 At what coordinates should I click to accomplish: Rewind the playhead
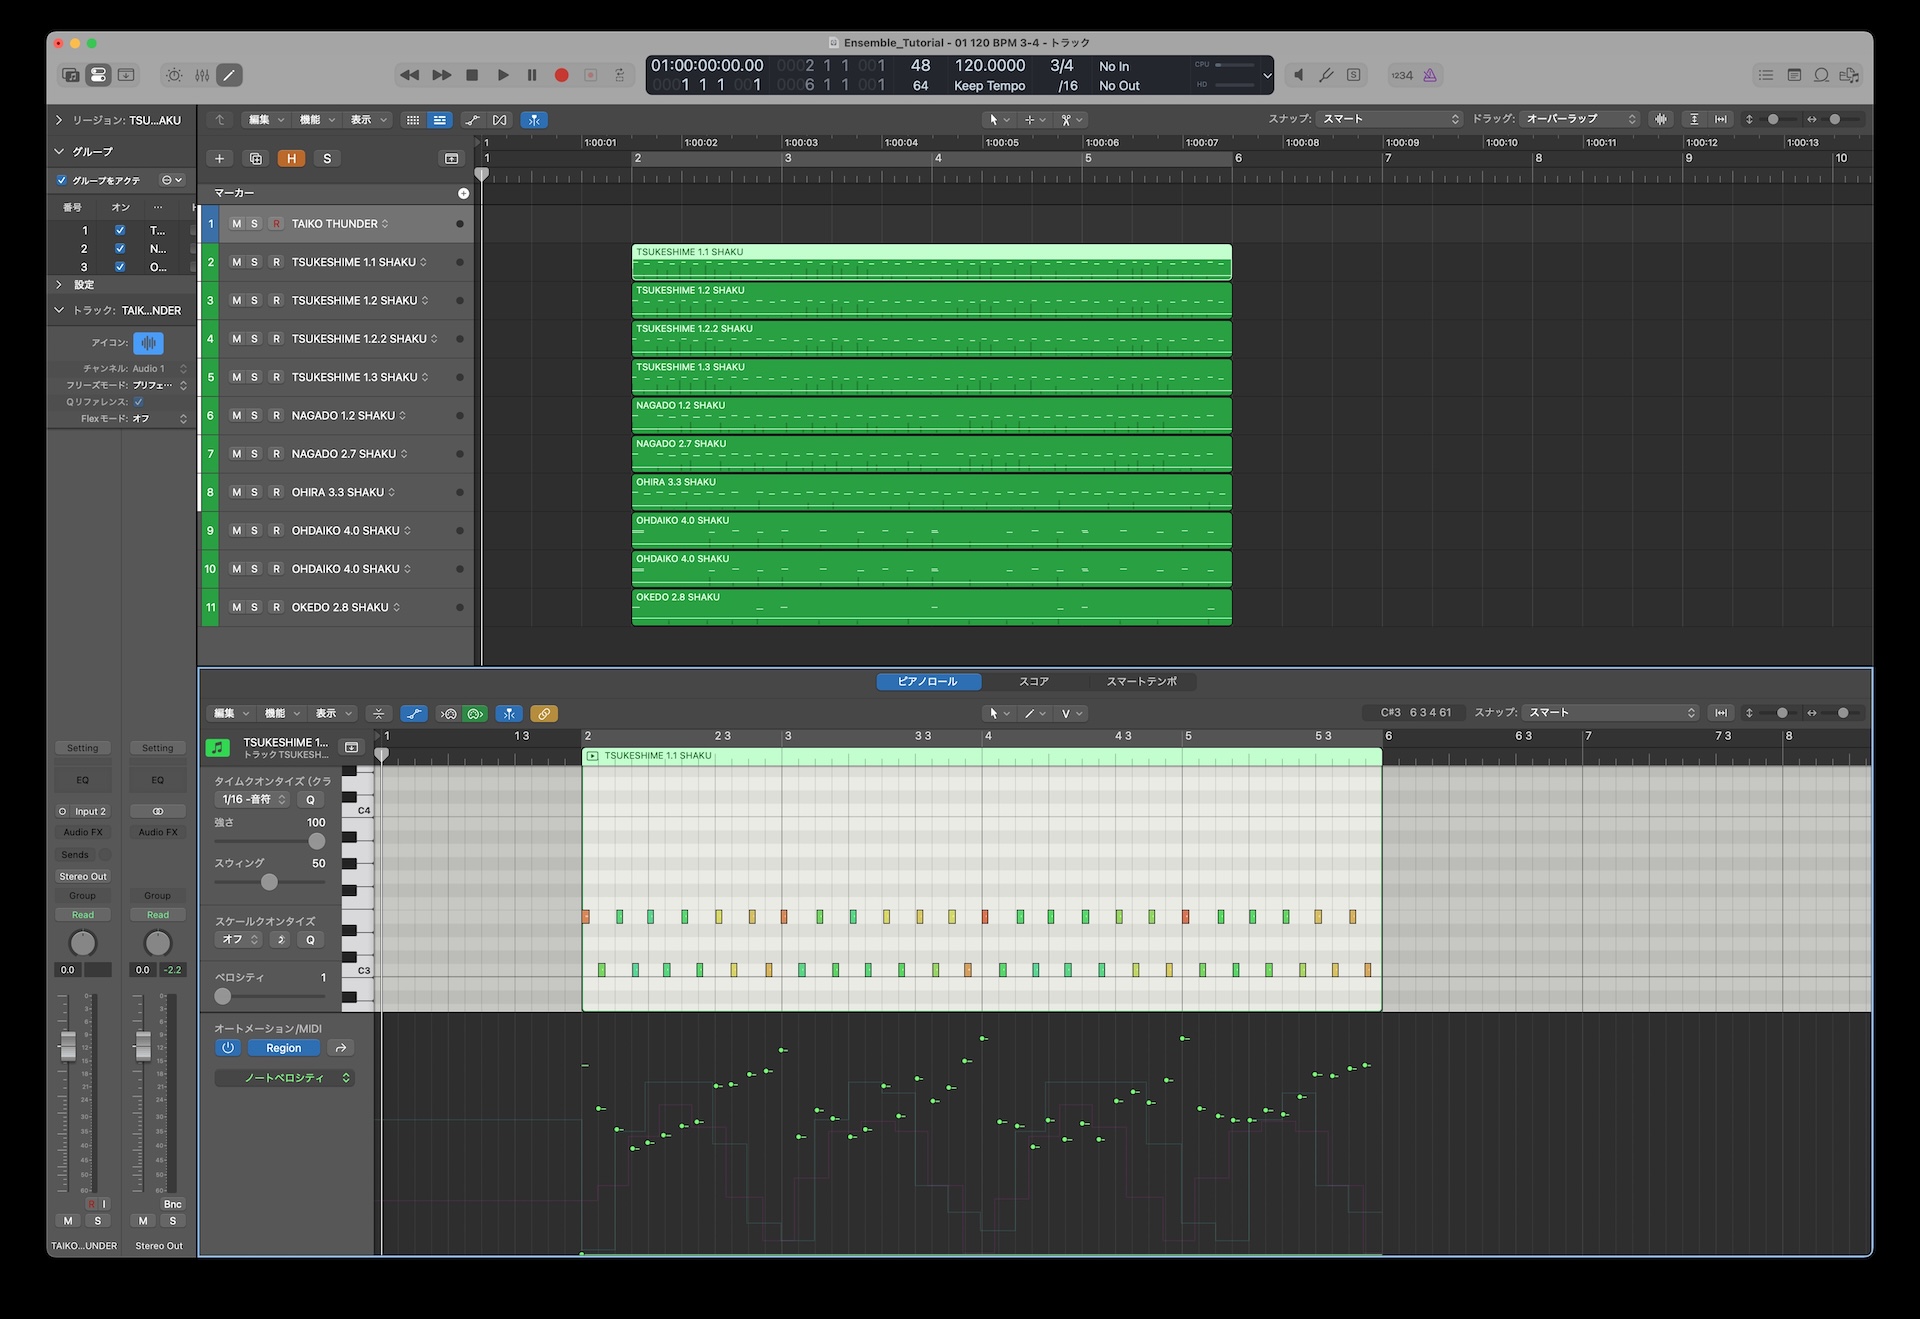click(x=410, y=75)
